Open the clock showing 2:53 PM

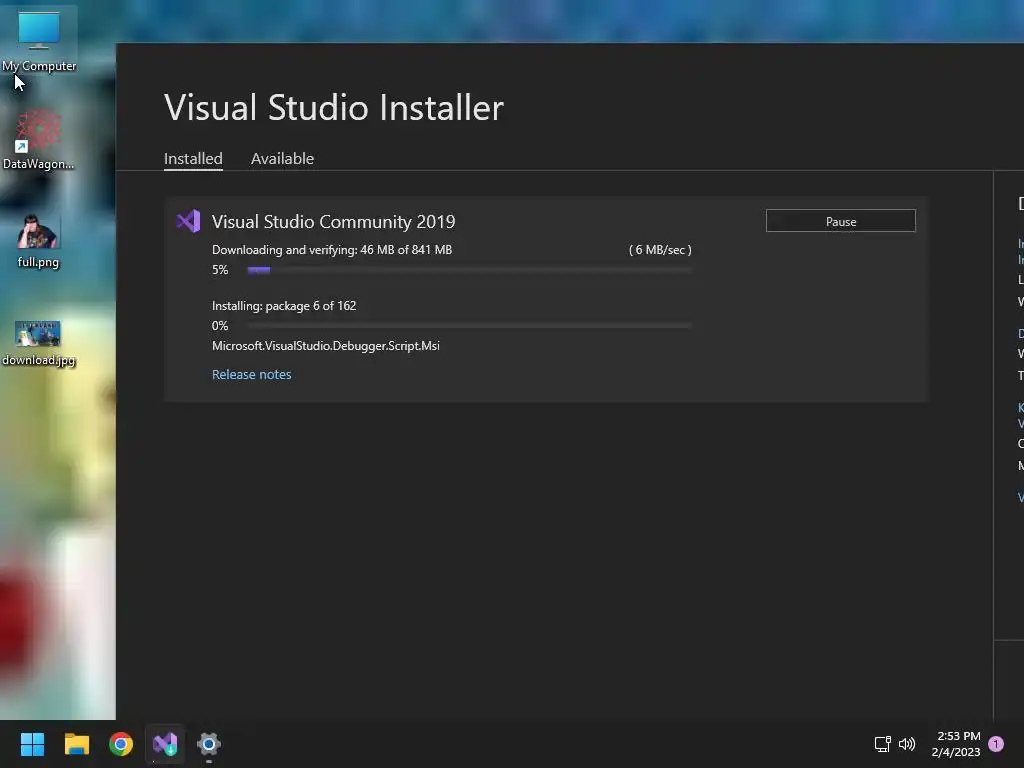(956, 744)
